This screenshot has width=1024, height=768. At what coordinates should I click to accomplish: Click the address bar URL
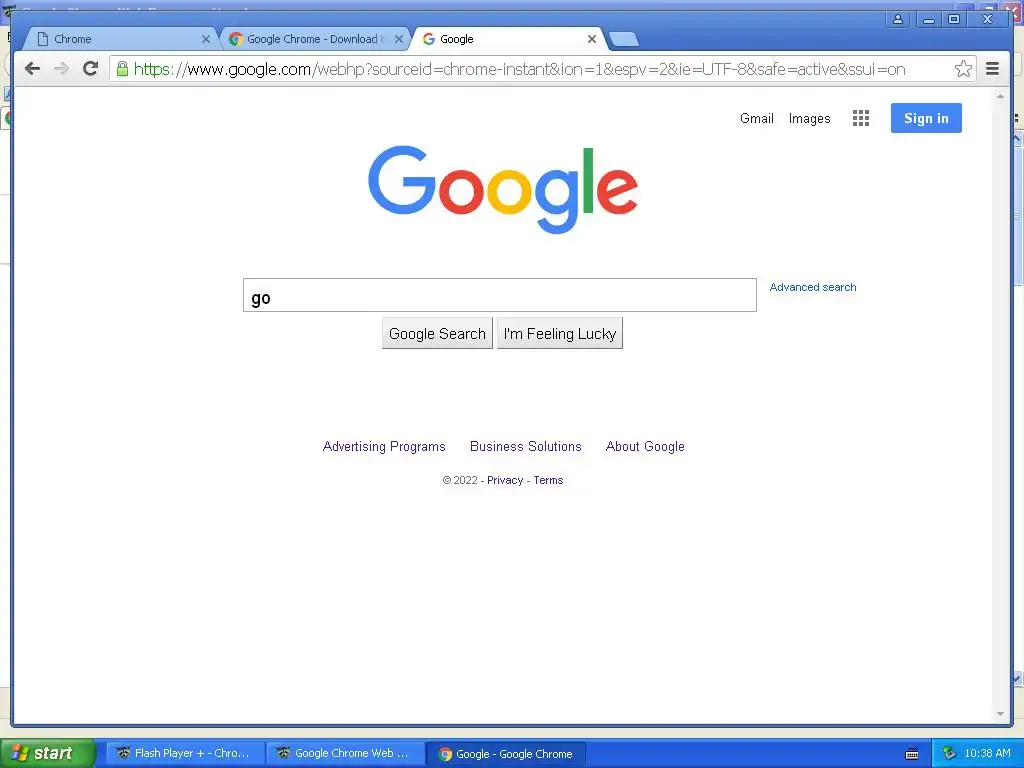click(519, 69)
